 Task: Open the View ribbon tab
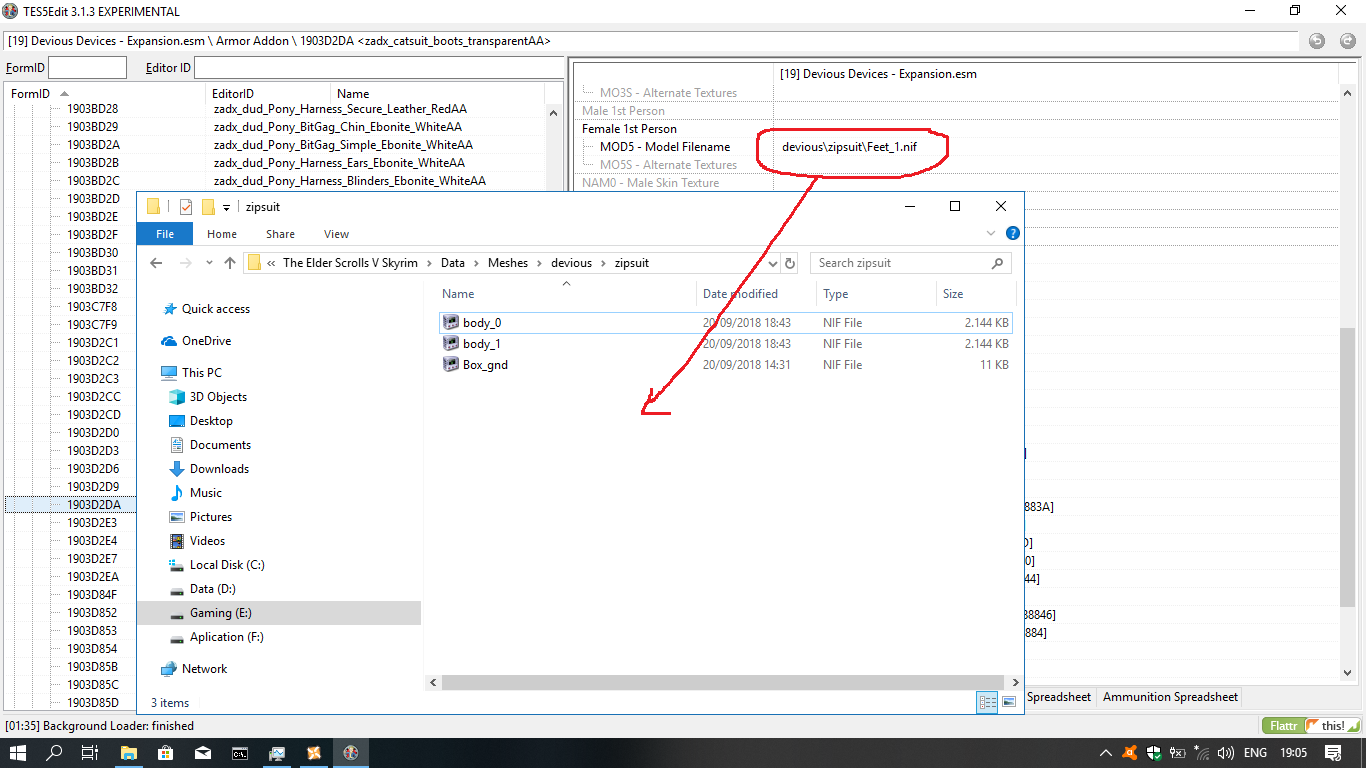coord(336,234)
